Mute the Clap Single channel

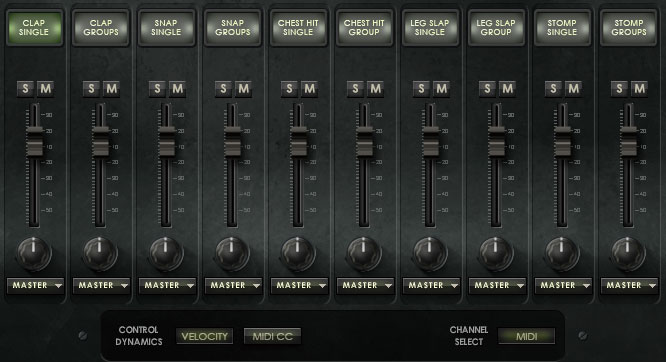[x=45, y=89]
